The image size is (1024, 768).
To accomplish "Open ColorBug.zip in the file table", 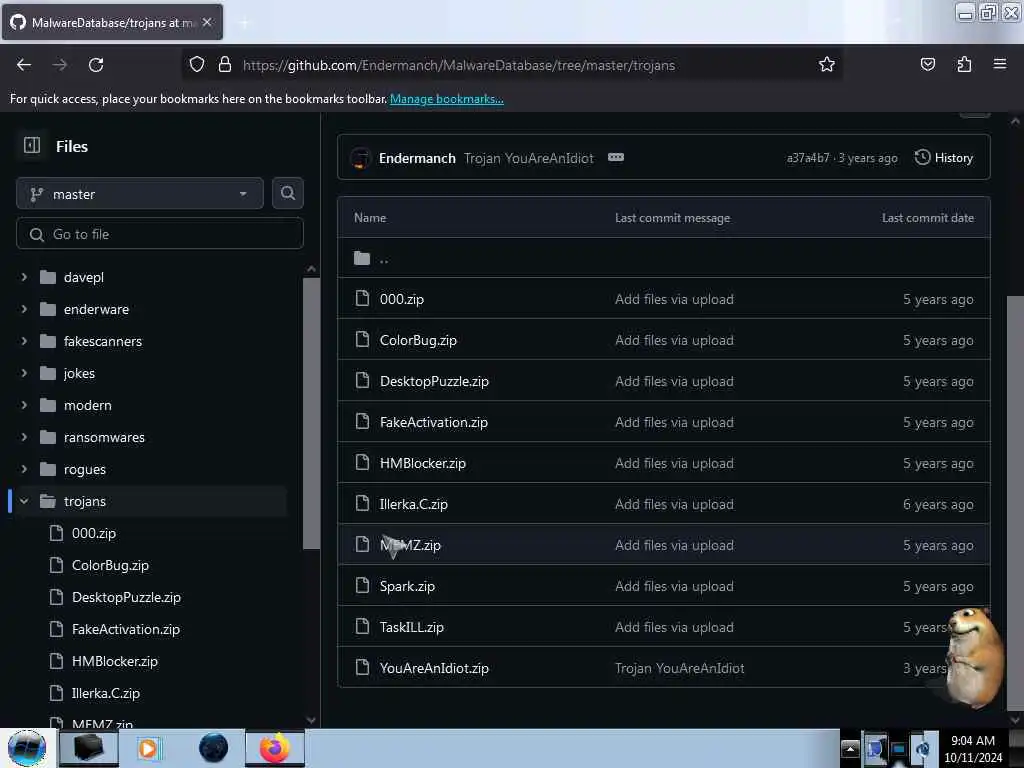I will [418, 340].
